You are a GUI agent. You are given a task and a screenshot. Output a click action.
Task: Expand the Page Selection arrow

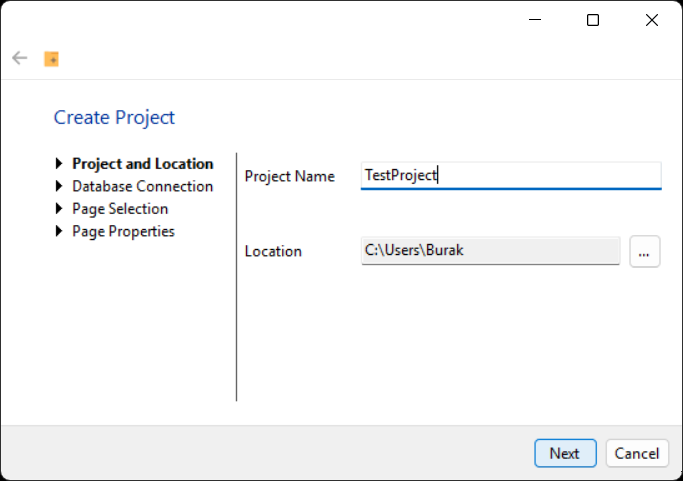coord(59,209)
